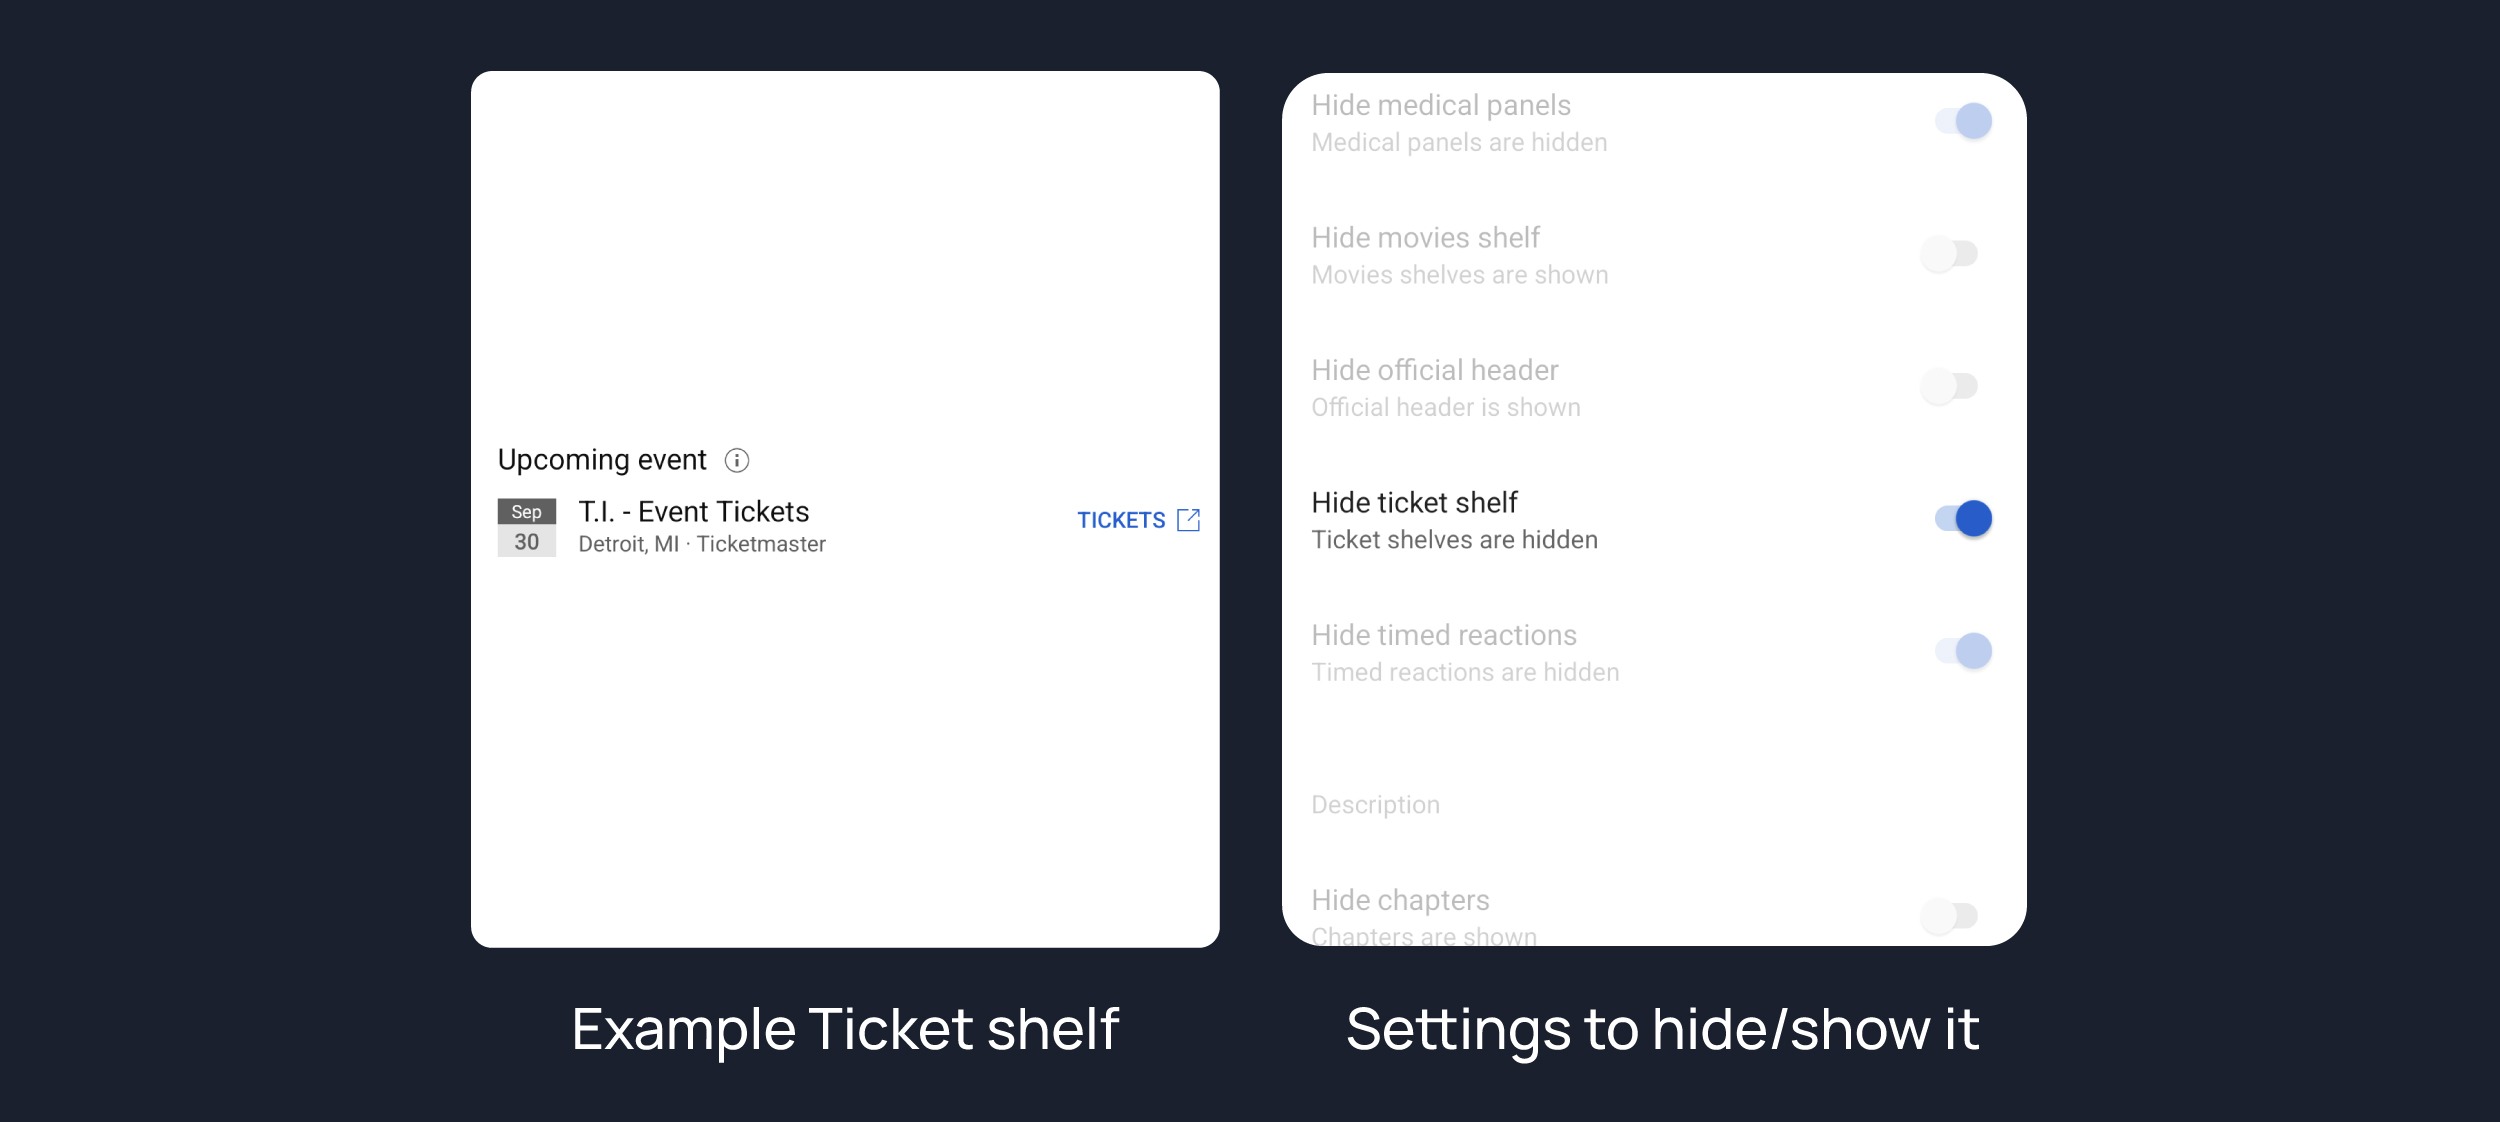The width and height of the screenshot is (2500, 1122).
Task: Select the T.I. - Event Tickets title
Action: tap(693, 512)
